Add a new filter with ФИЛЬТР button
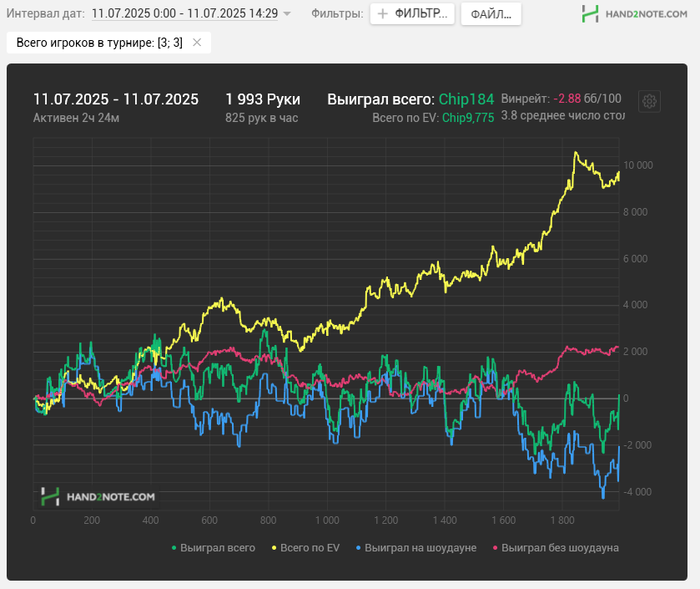The height and width of the screenshot is (589, 700). point(412,14)
